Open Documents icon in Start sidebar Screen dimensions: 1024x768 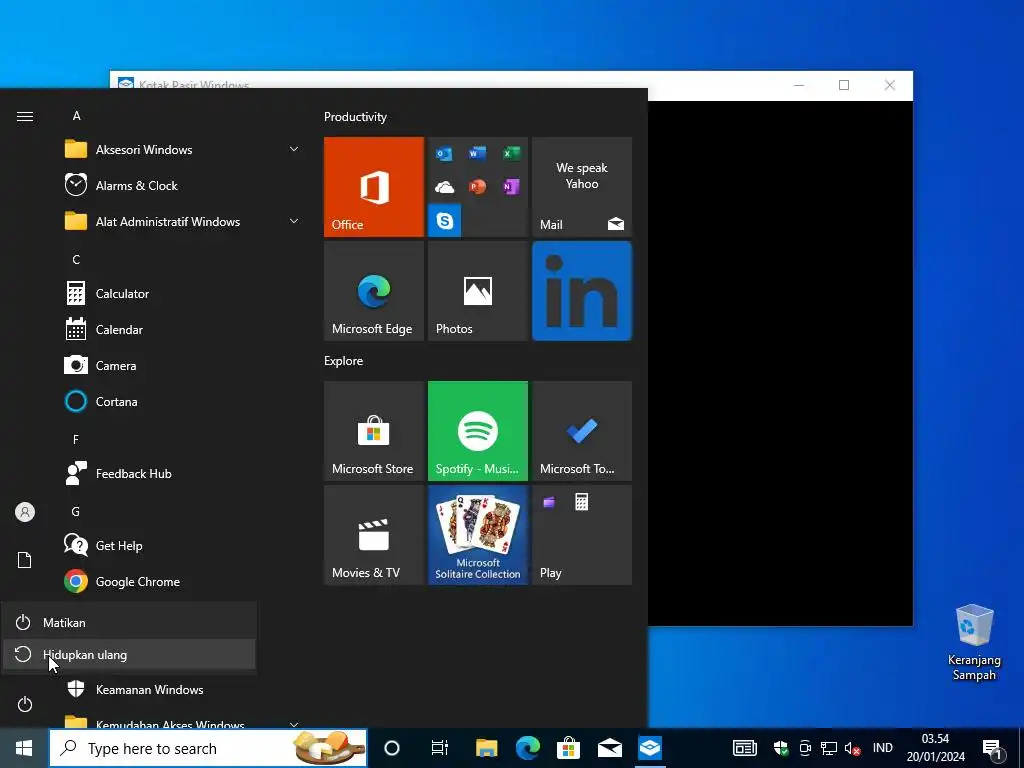click(25, 560)
